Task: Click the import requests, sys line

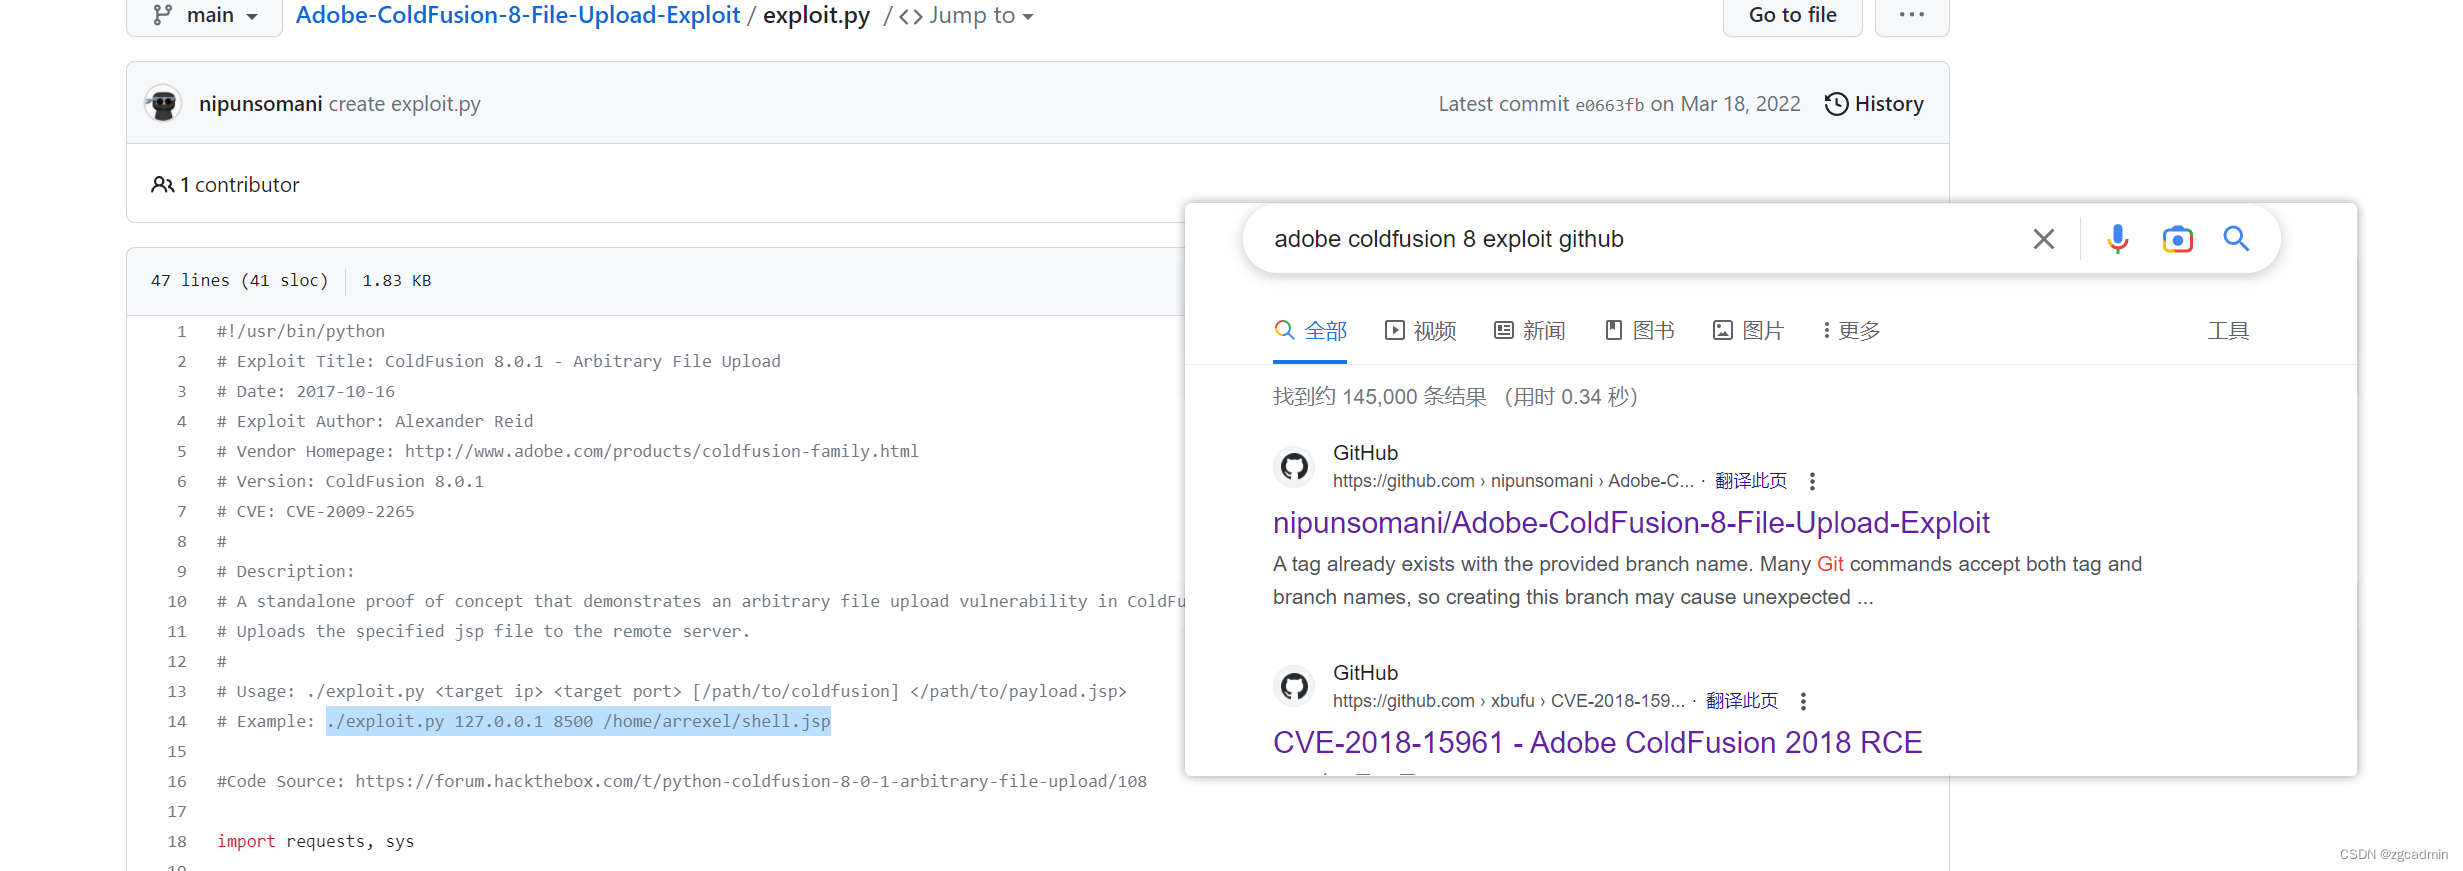Action: 316,842
